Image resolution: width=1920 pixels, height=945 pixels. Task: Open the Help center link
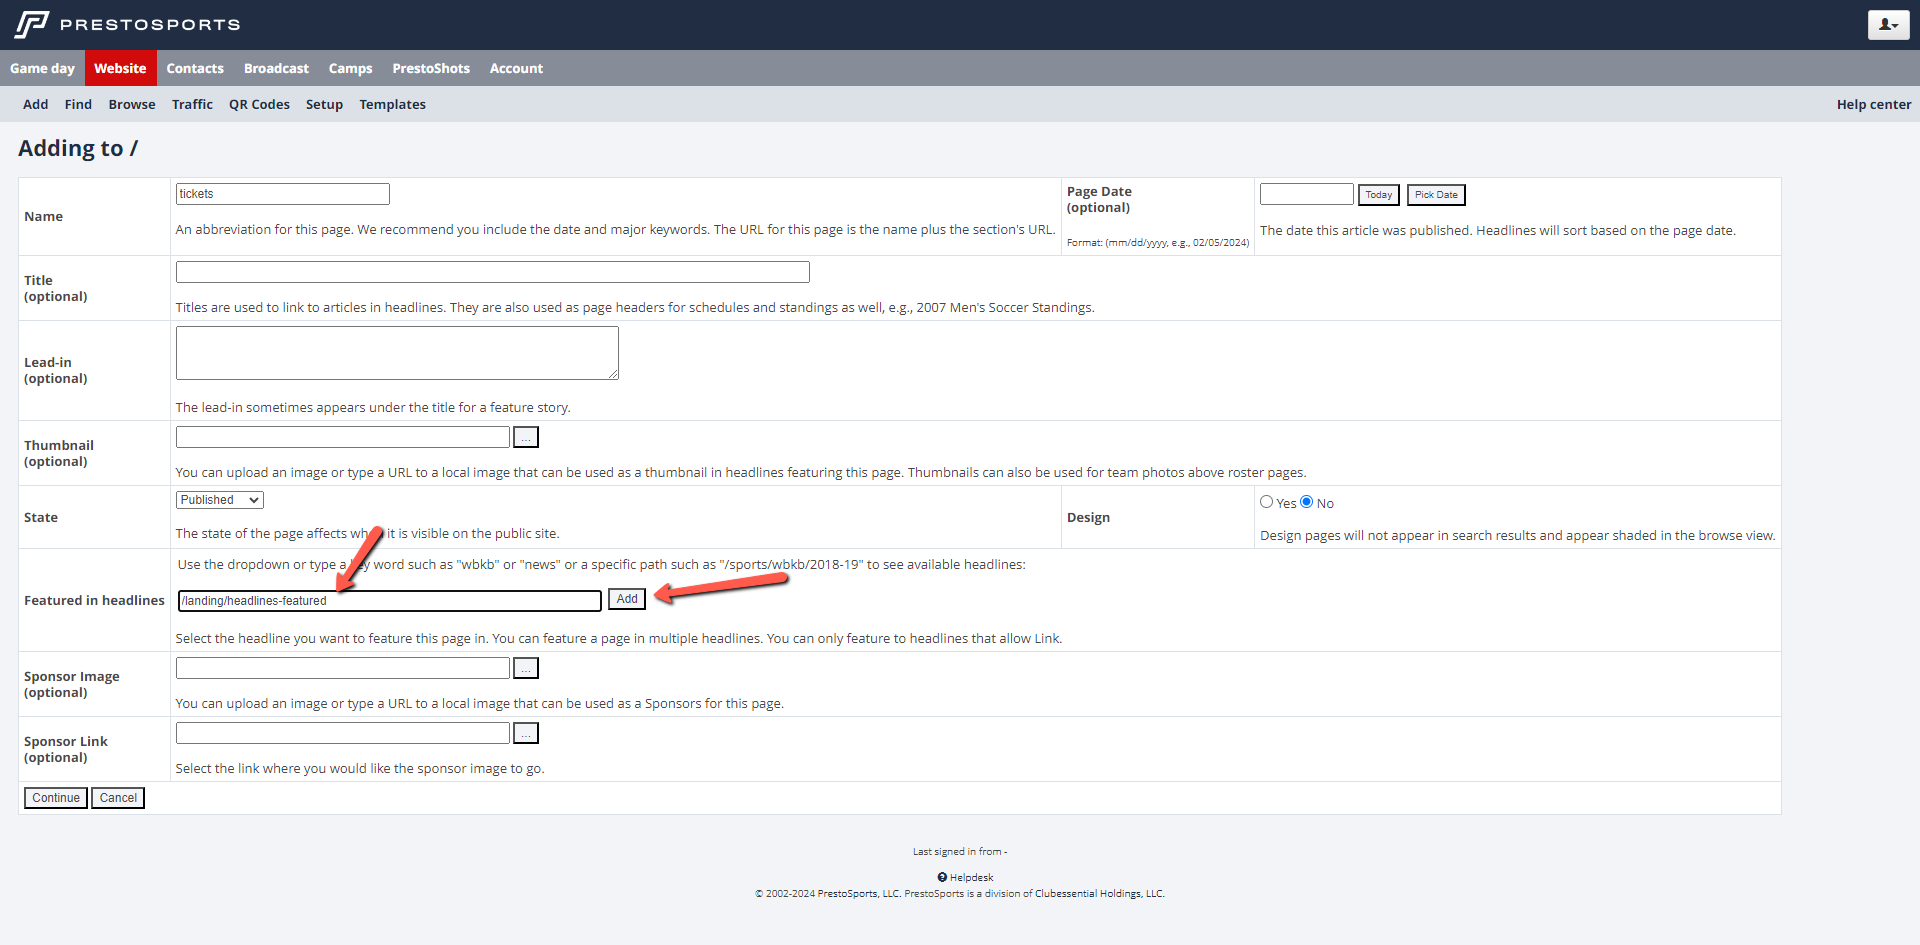click(1873, 104)
